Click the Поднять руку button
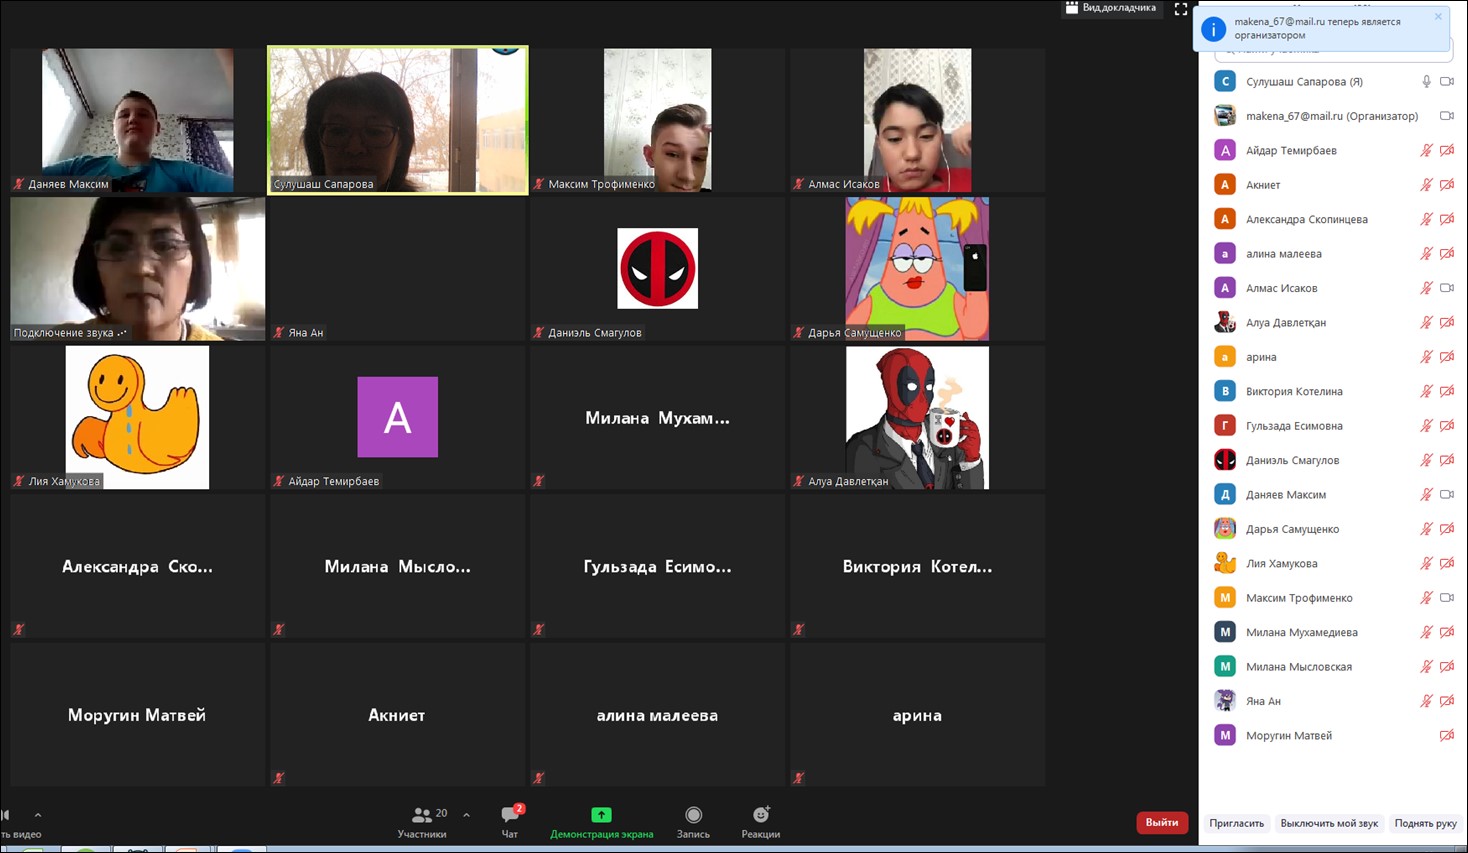Image resolution: width=1468 pixels, height=853 pixels. coord(1425,823)
